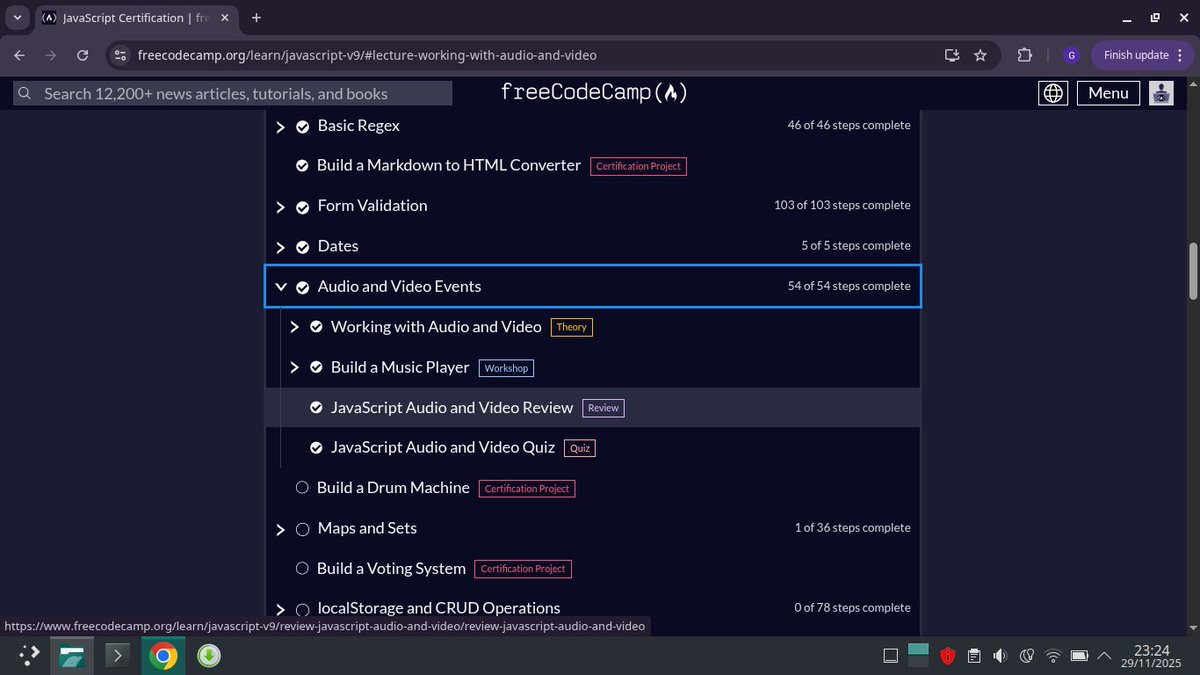
Task: Click the install page icon in address bar
Action: click(952, 55)
